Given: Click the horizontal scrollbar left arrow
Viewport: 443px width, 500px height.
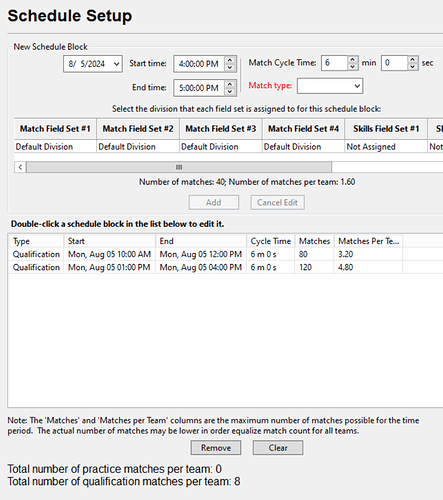Looking at the screenshot, I should point(20,167).
